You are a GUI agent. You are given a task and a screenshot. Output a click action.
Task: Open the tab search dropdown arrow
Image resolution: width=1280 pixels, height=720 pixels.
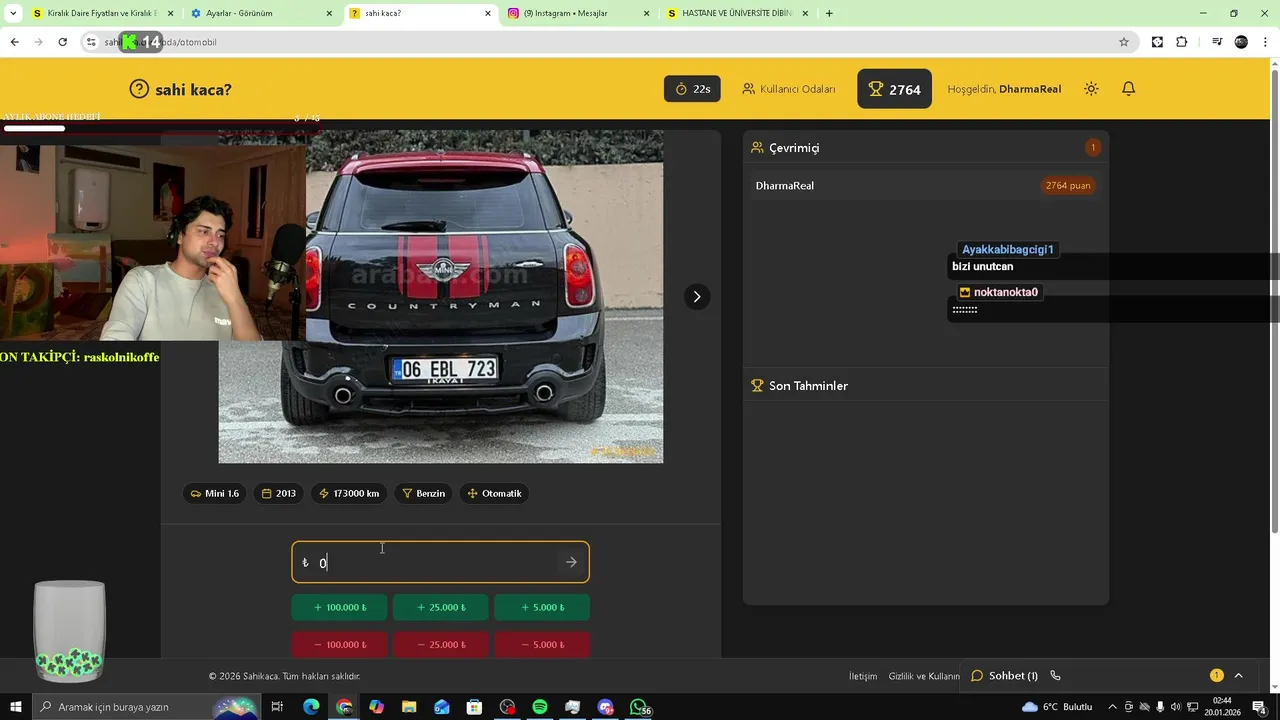(12, 13)
